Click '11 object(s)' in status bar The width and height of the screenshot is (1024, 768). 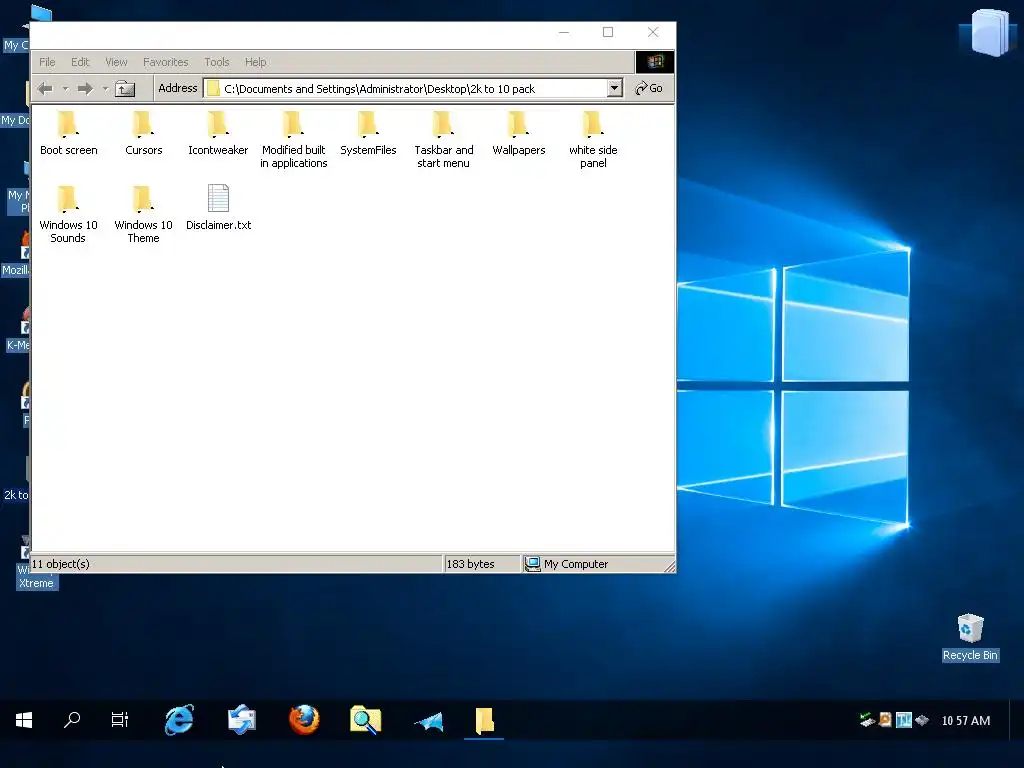[x=61, y=564]
